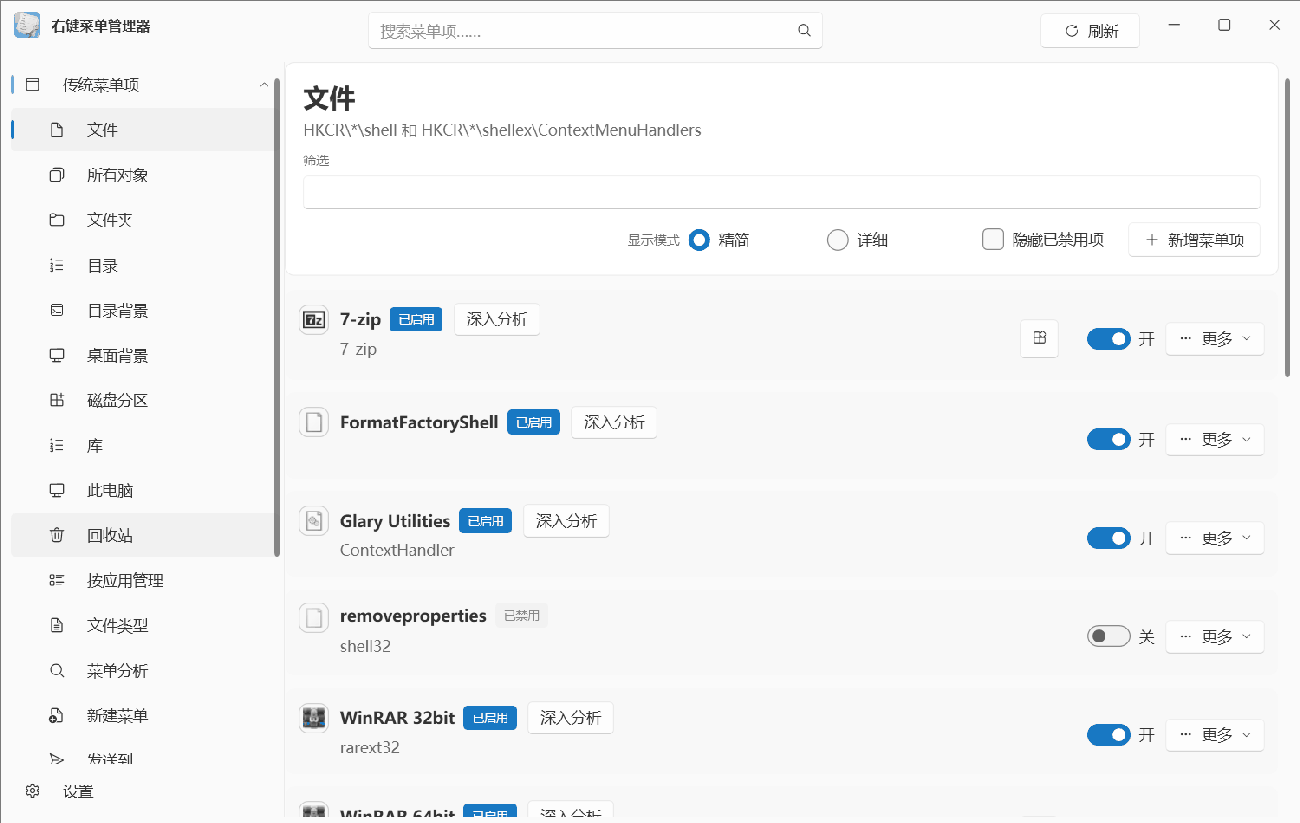Viewport: 1300px width, 823px height.
Task: Click the 磁盘分区 sidebar icon
Action: click(x=57, y=401)
